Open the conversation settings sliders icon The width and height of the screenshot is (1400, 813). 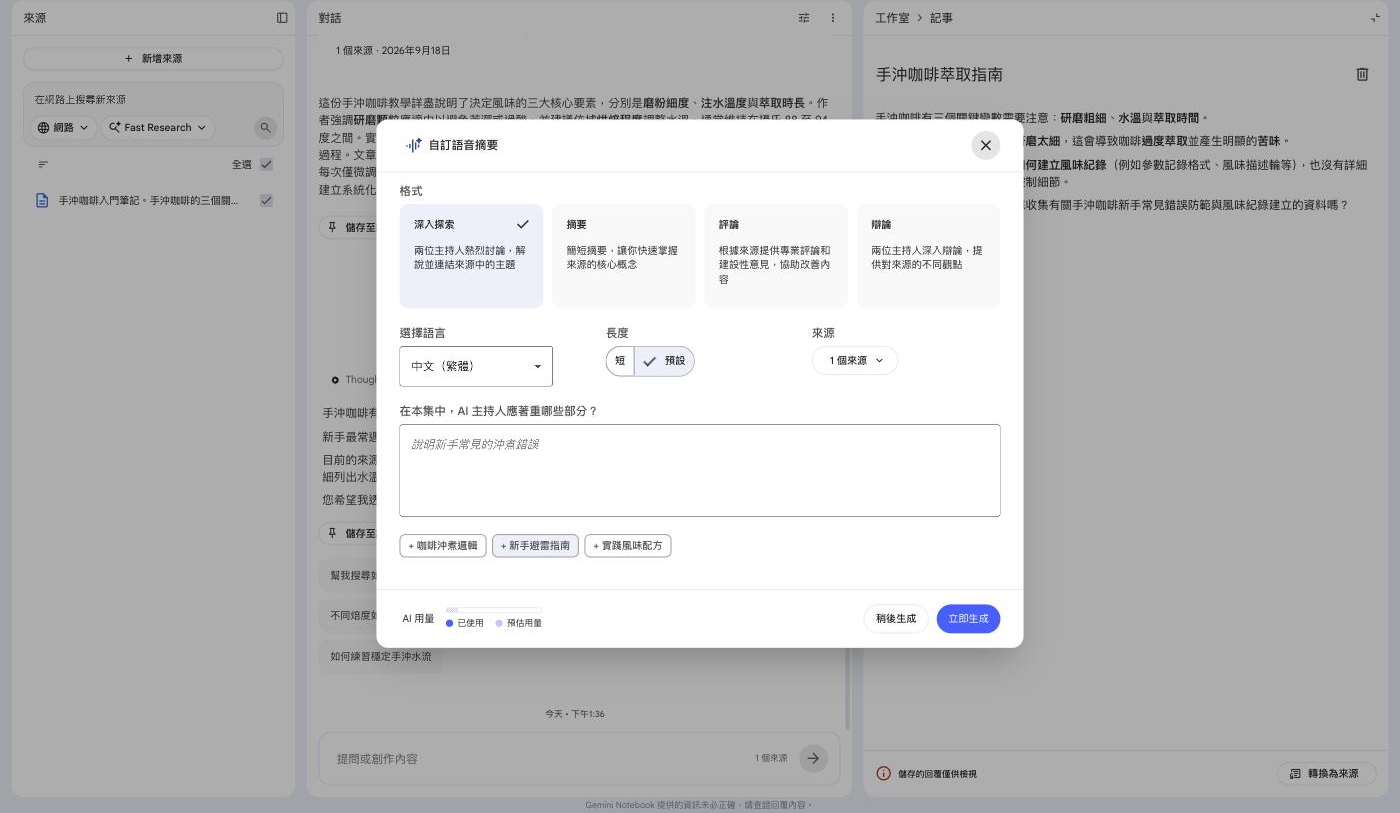804,18
